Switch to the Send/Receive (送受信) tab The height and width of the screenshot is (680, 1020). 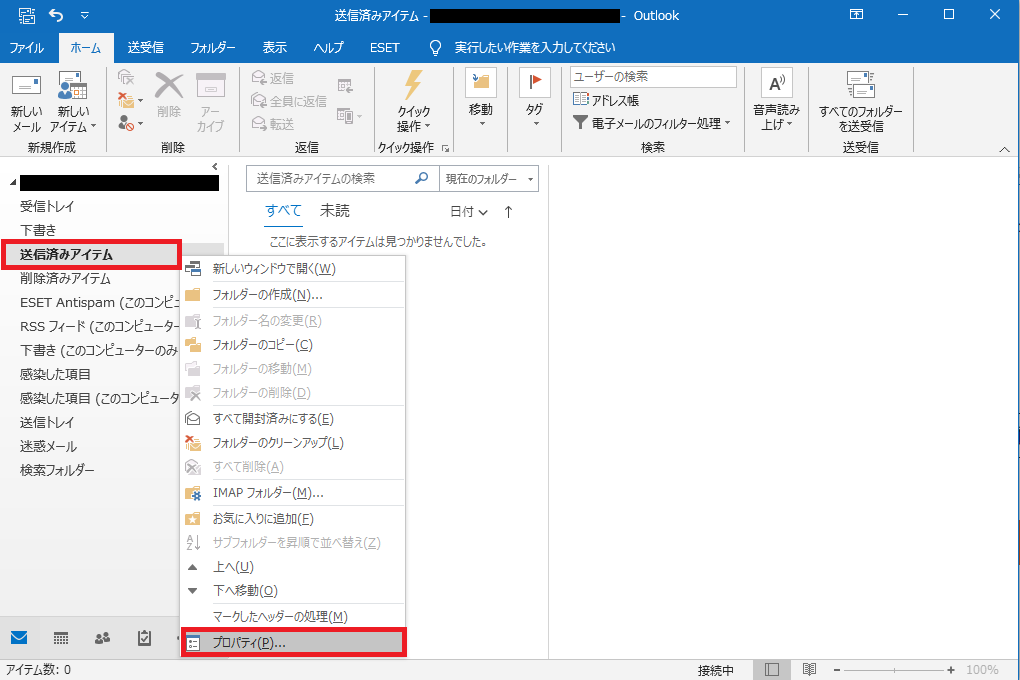[x=146, y=48]
